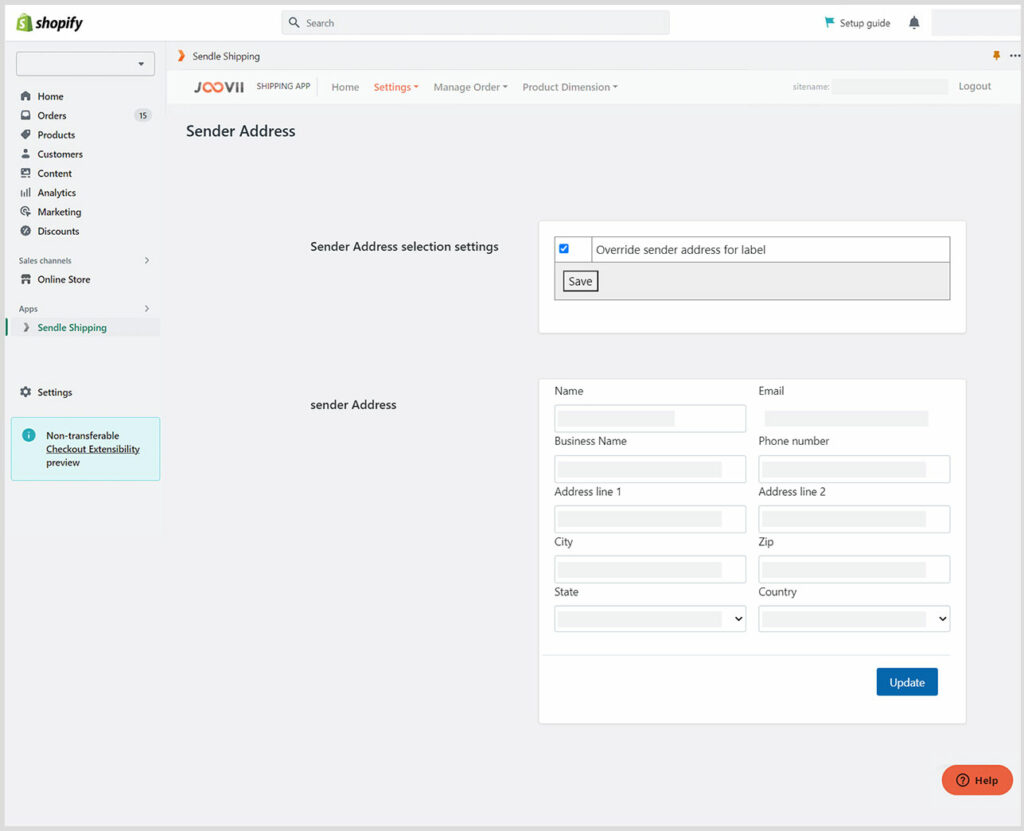Viewport: 1024px width, 831px height.
Task: Click the Online Store storefront icon
Action: pyautogui.click(x=25, y=279)
